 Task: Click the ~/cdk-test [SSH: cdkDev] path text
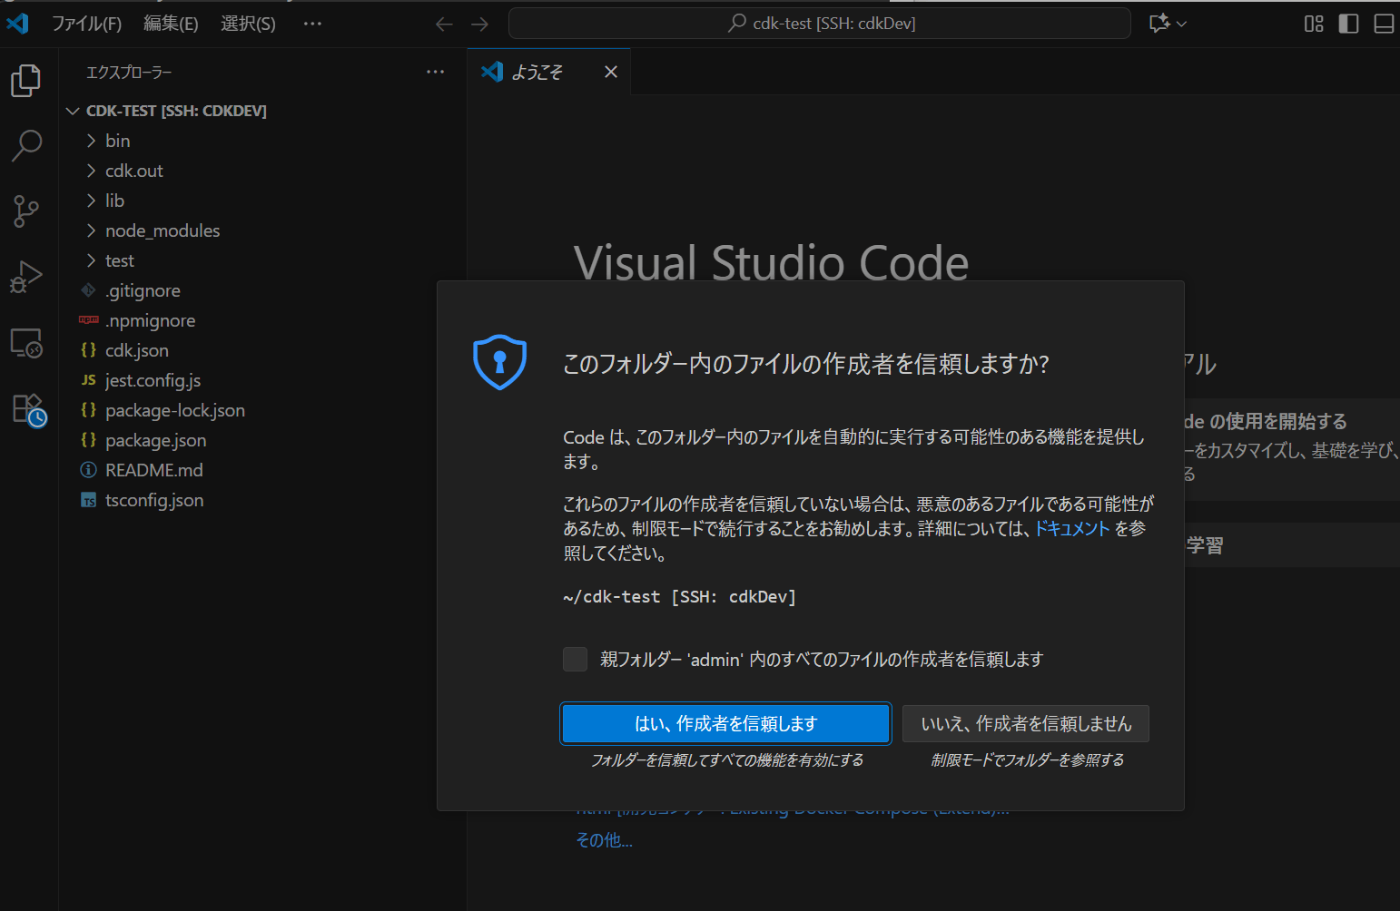click(x=680, y=597)
